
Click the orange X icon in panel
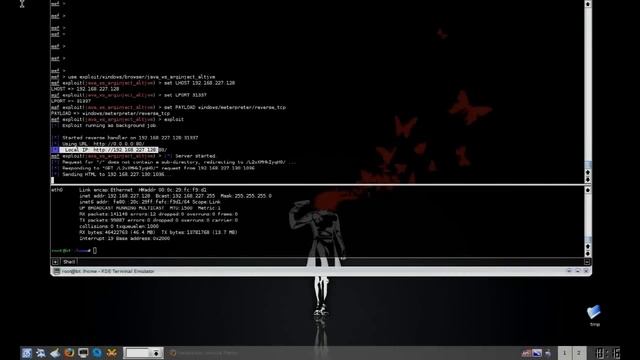click(111, 353)
